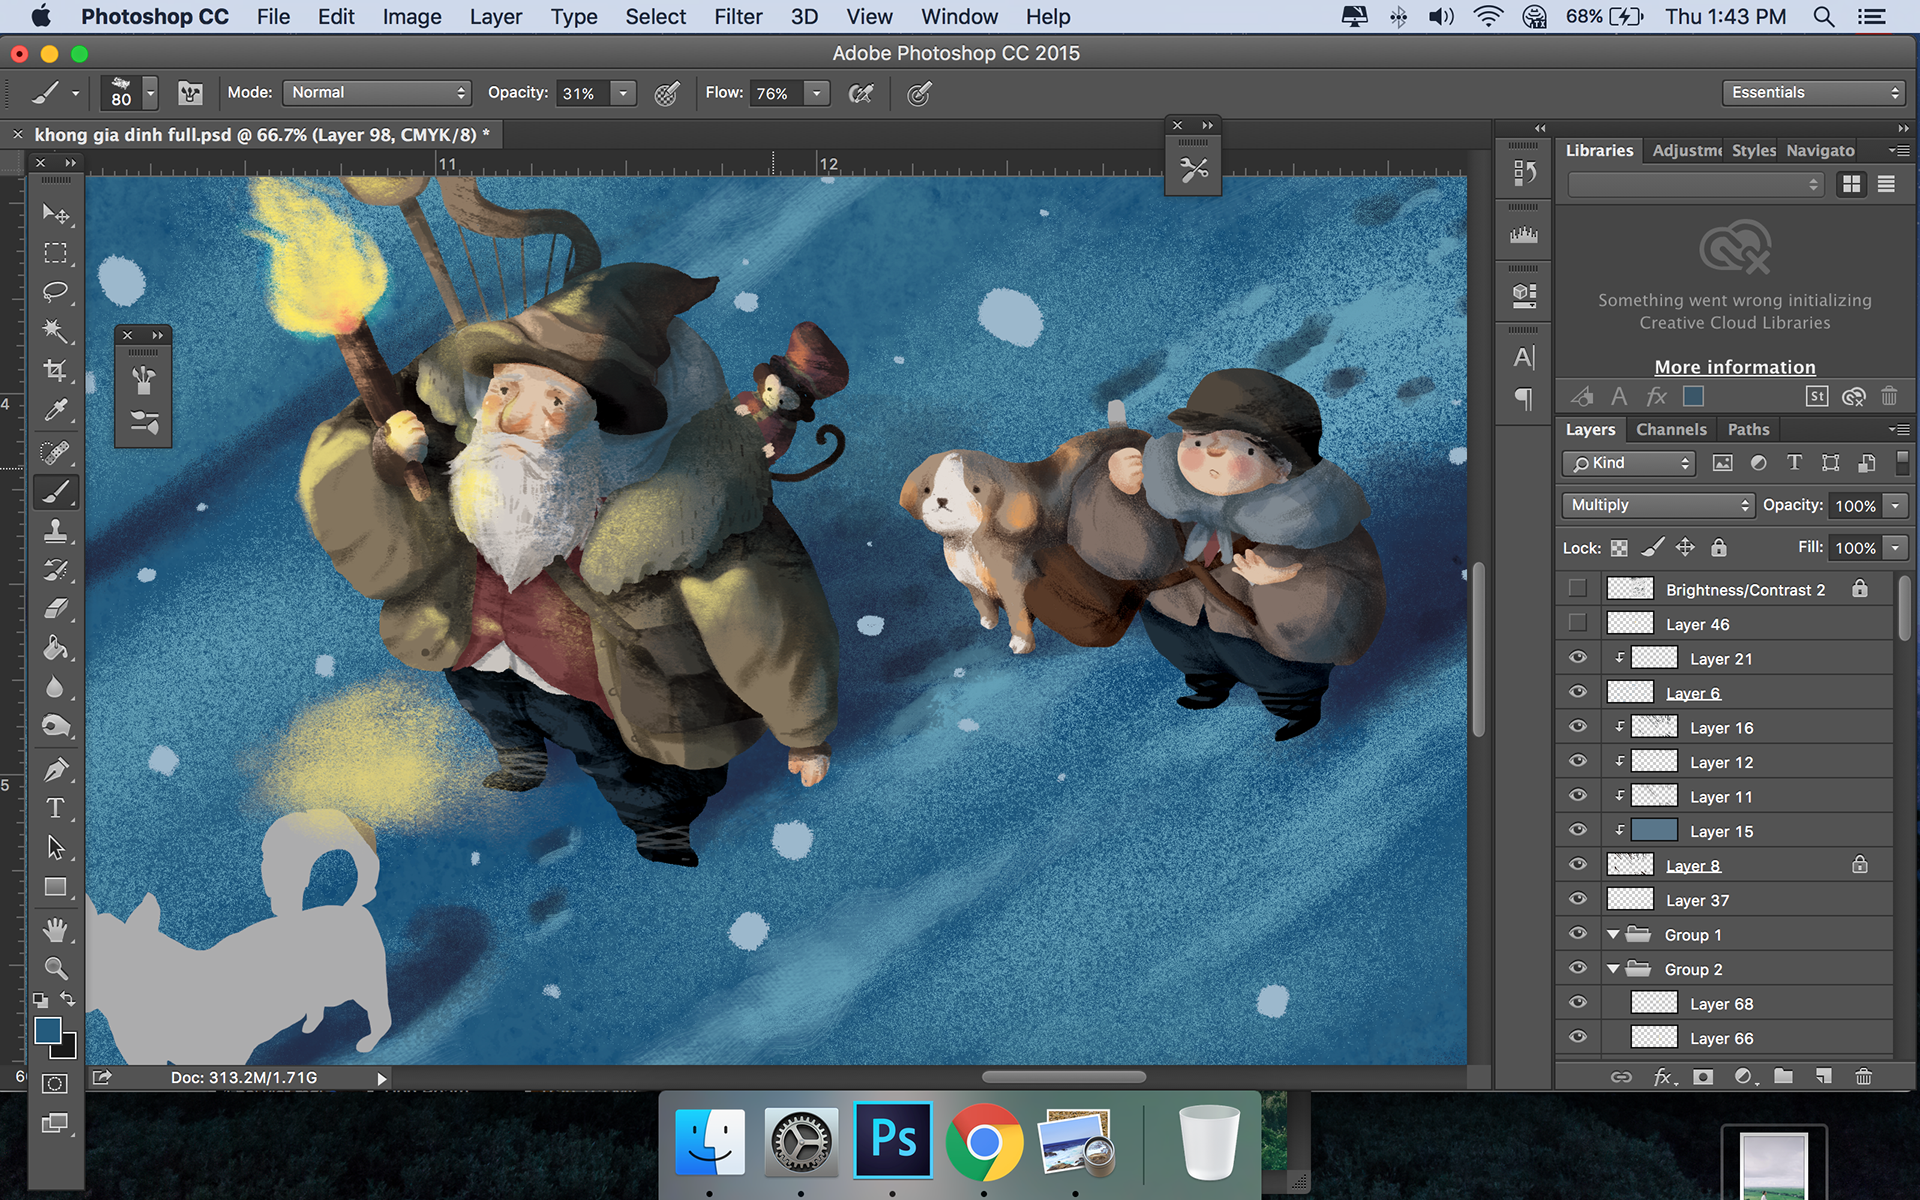Screen dimensions: 1920x1200
Task: Click the delete layer trash icon
Action: pyautogui.click(x=1863, y=1077)
